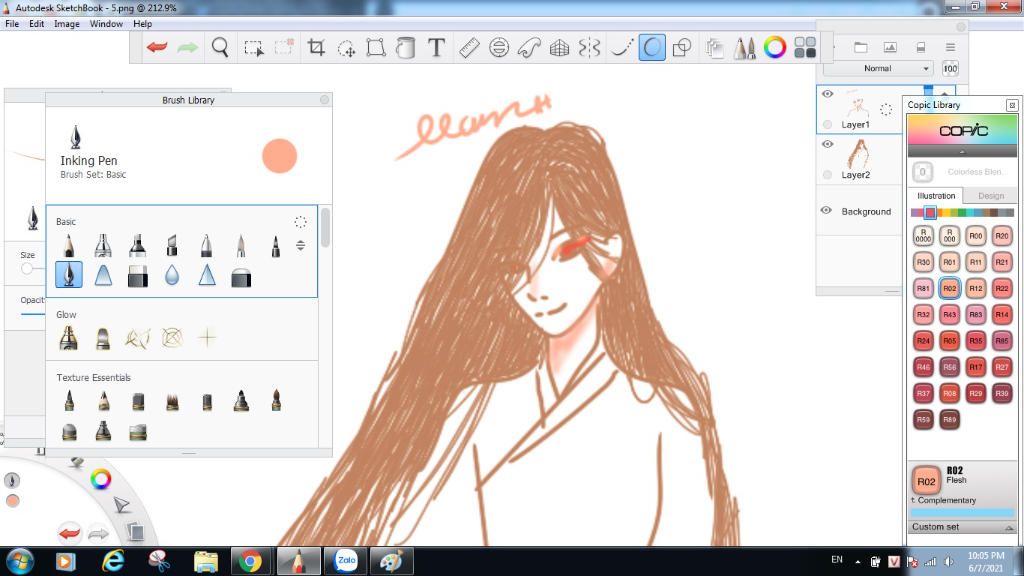Open the Perspective Guides tool

(x=559, y=48)
